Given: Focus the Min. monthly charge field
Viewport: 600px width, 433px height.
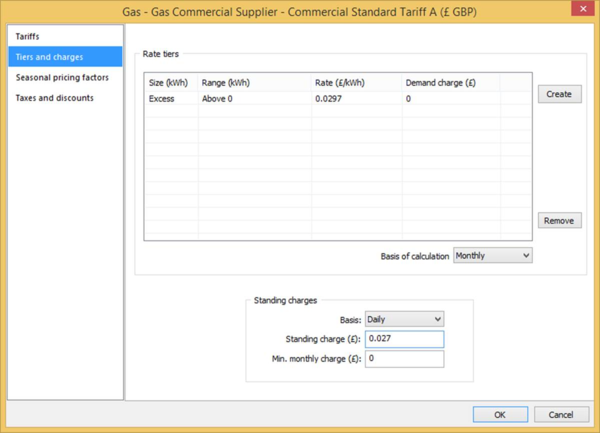Looking at the screenshot, I should pos(404,358).
